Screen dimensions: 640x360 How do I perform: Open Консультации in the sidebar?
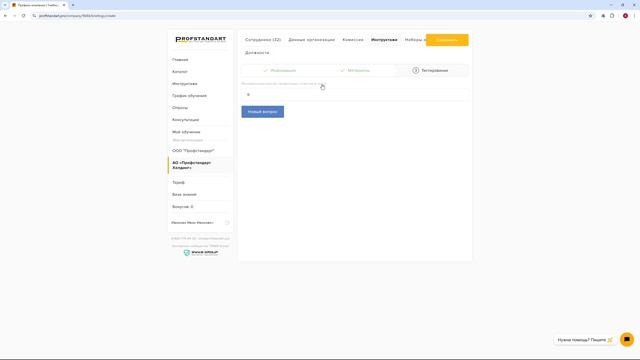pyautogui.click(x=185, y=120)
